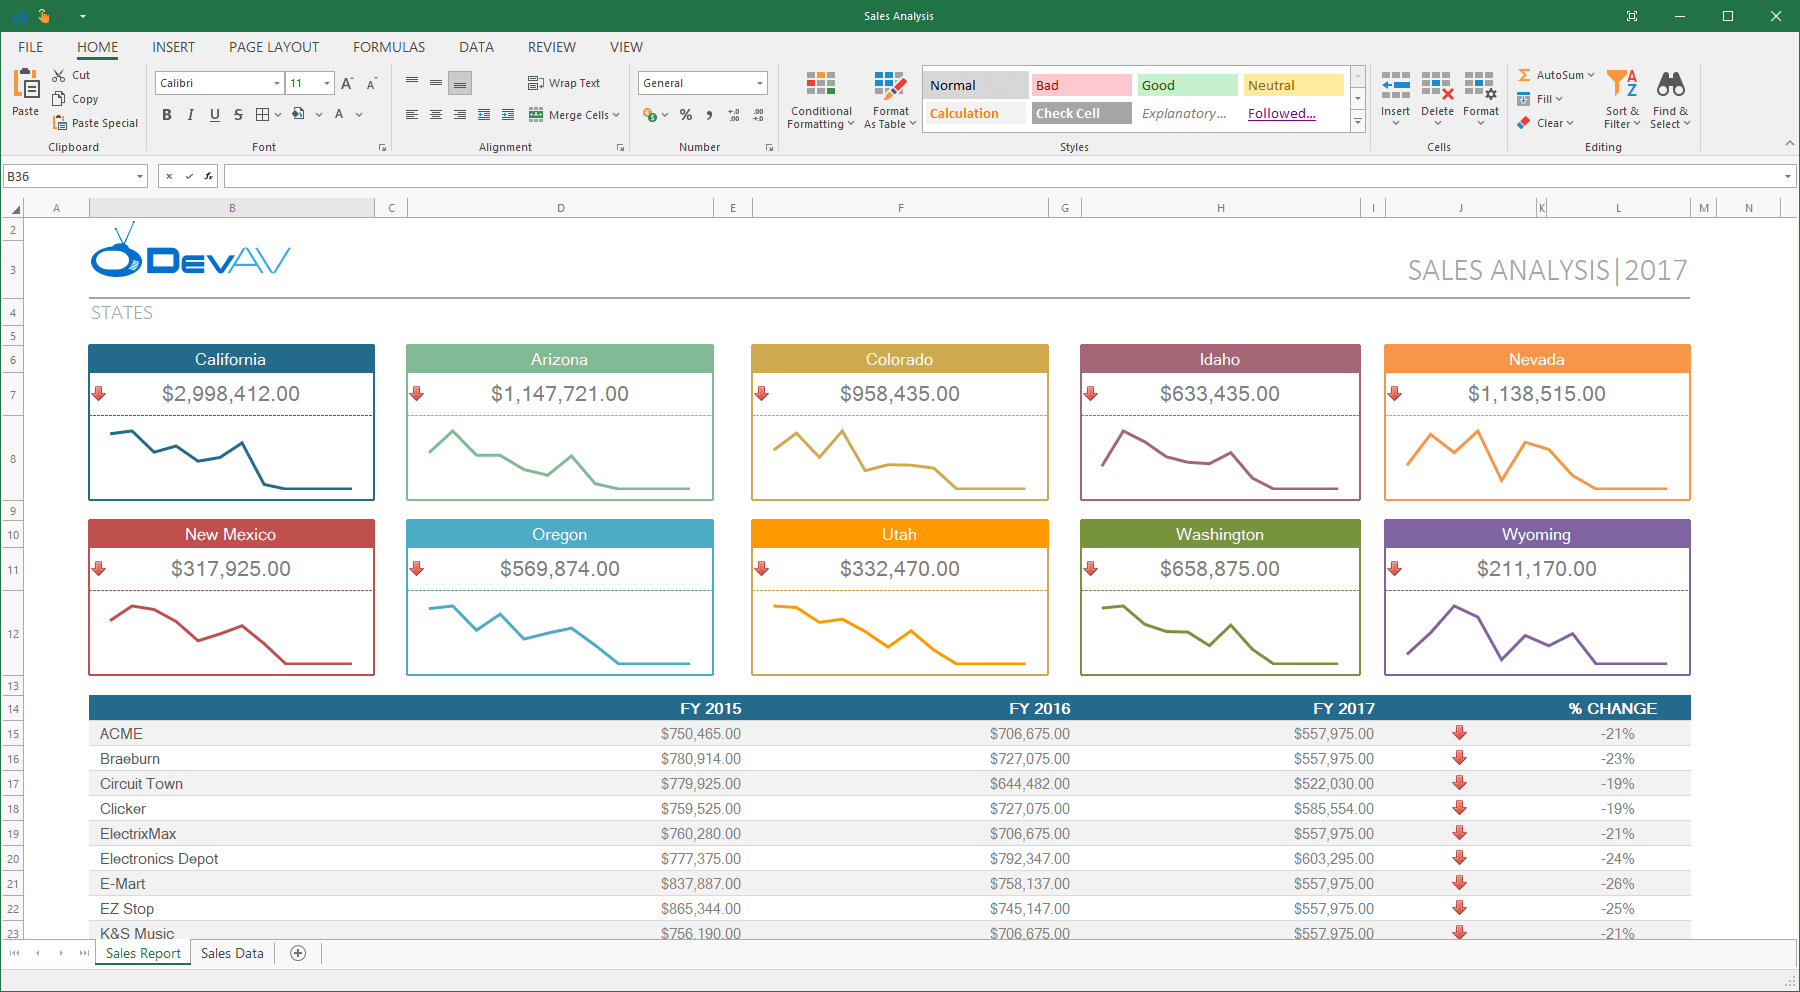Switch to the Sales Data sheet tab

pos(232,953)
